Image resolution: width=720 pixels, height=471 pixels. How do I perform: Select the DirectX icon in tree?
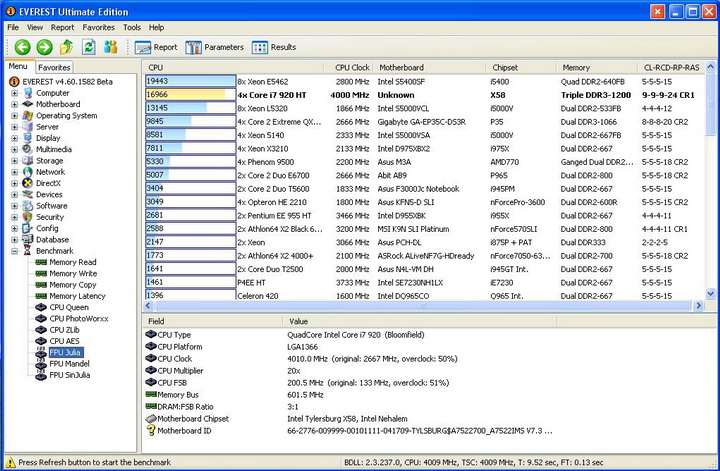pyautogui.click(x=28, y=183)
